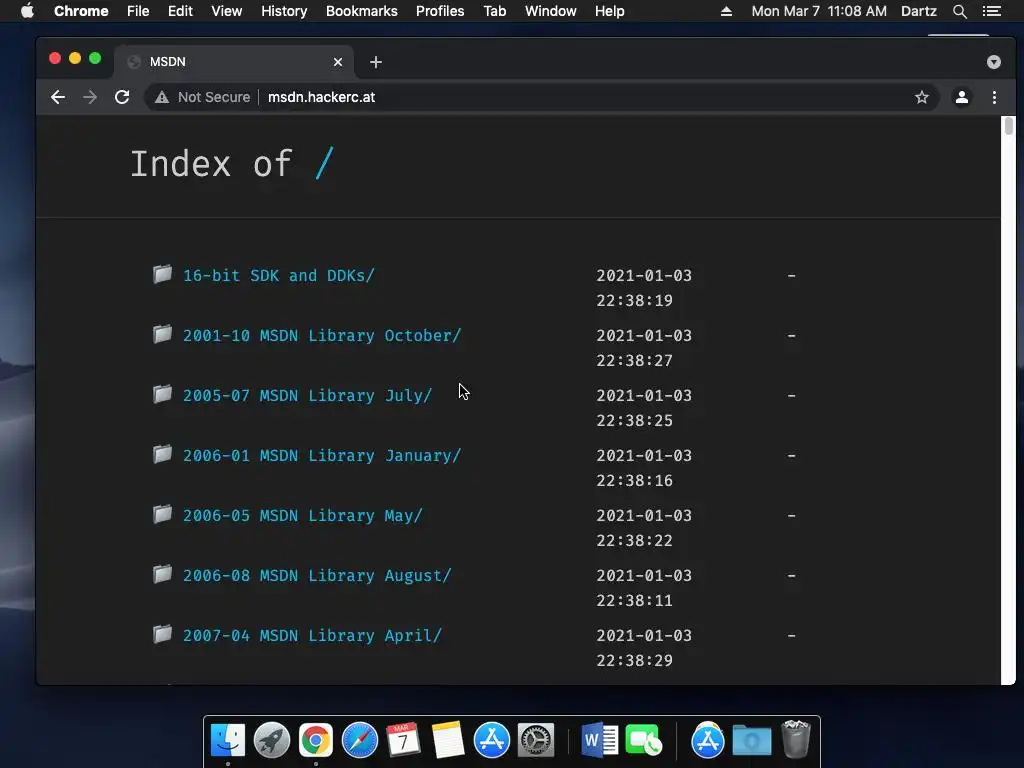
Task: Open the Profiles menu
Action: coord(440,11)
